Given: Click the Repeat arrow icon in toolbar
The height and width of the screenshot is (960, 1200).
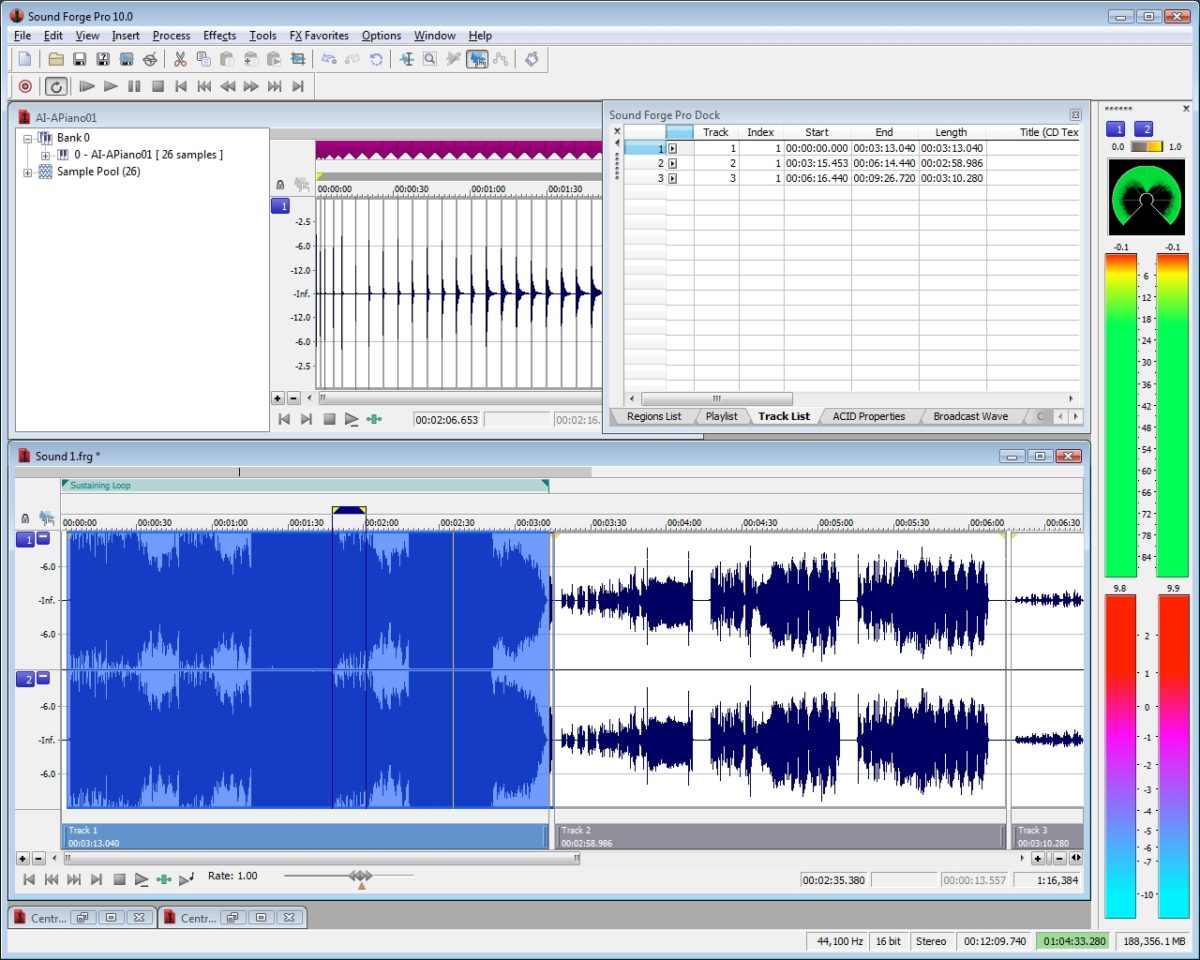Looking at the screenshot, I should coord(376,60).
